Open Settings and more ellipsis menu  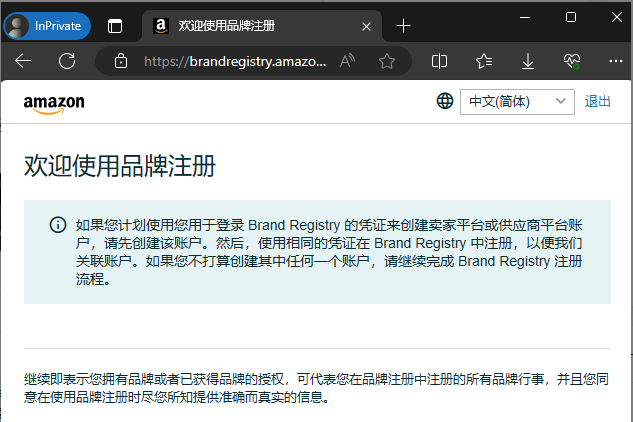616,61
